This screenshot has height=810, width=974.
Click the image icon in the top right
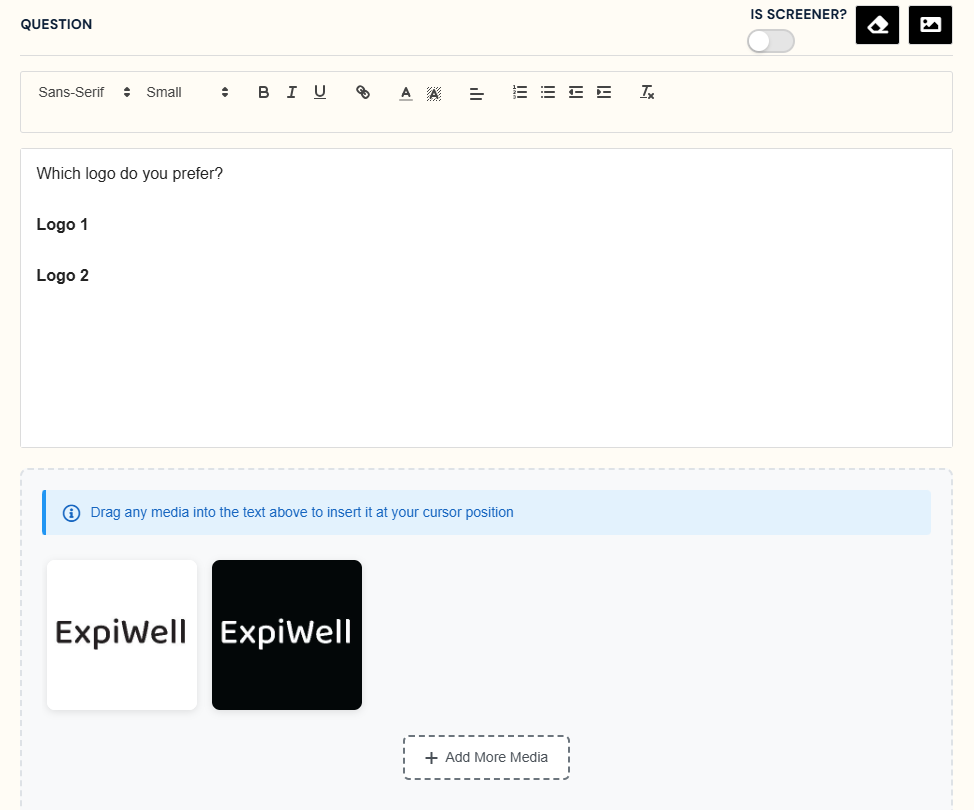pos(930,25)
